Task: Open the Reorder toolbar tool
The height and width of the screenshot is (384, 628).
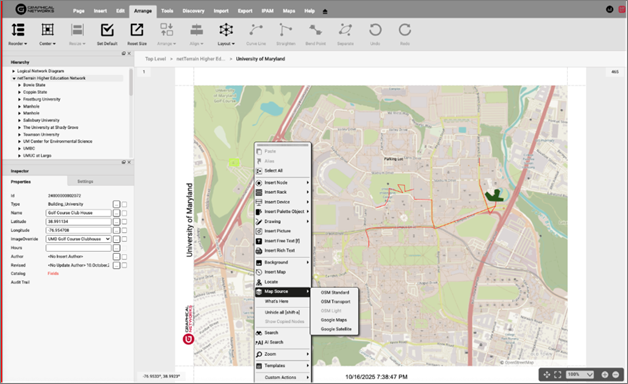Action: point(18,34)
